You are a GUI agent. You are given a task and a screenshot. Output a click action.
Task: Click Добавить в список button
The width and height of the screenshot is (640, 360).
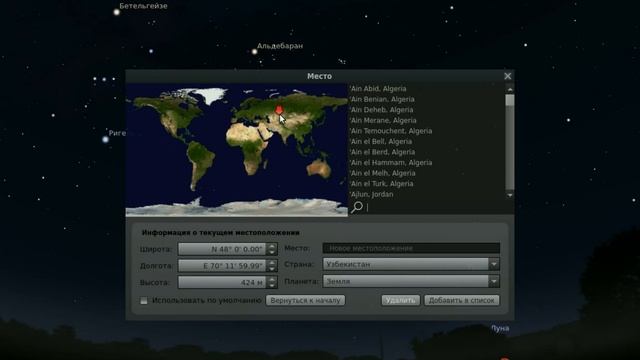tap(462, 300)
